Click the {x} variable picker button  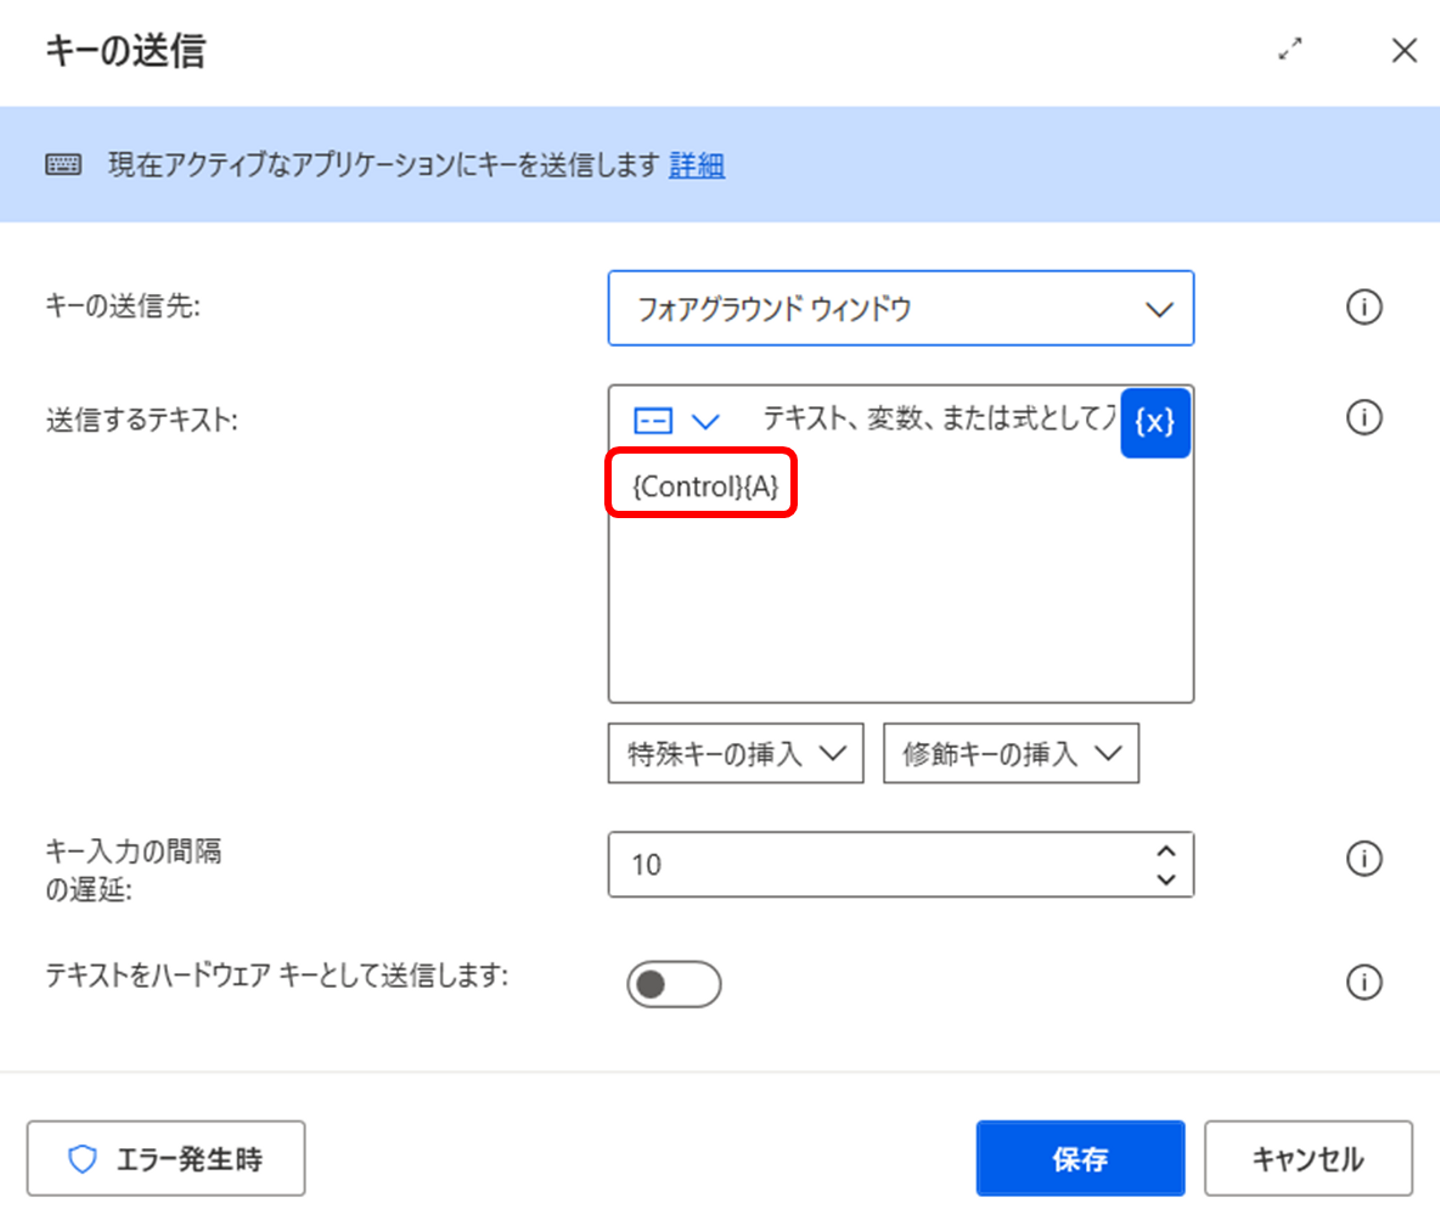pyautogui.click(x=1154, y=422)
